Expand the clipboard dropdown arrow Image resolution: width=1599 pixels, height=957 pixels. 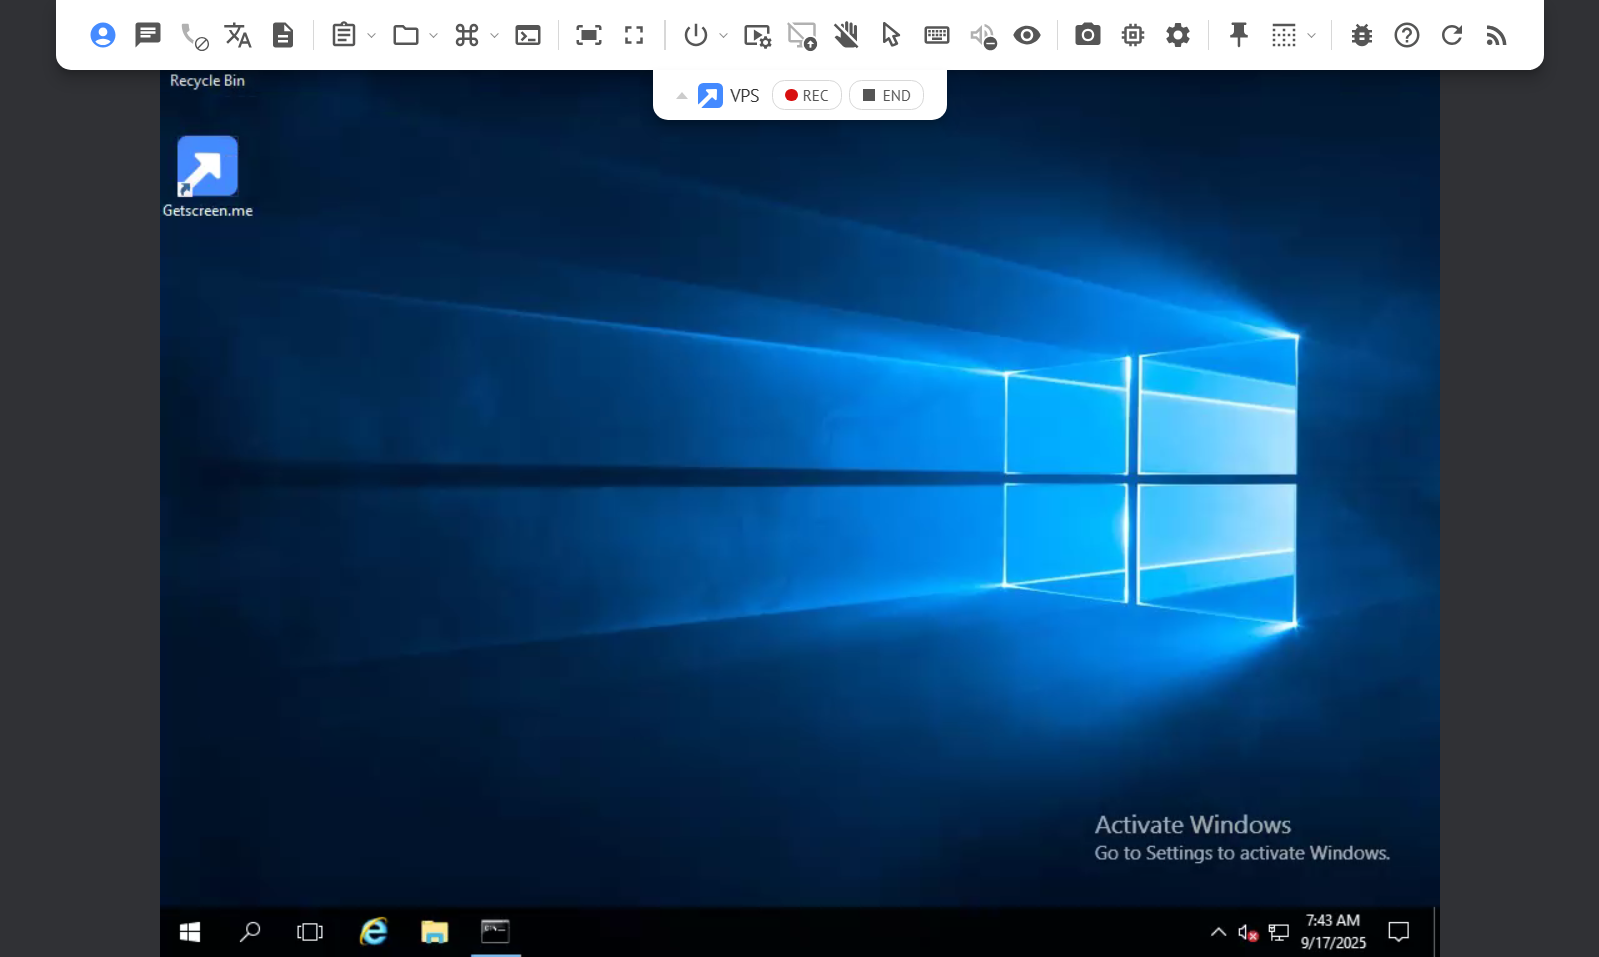coord(371,35)
